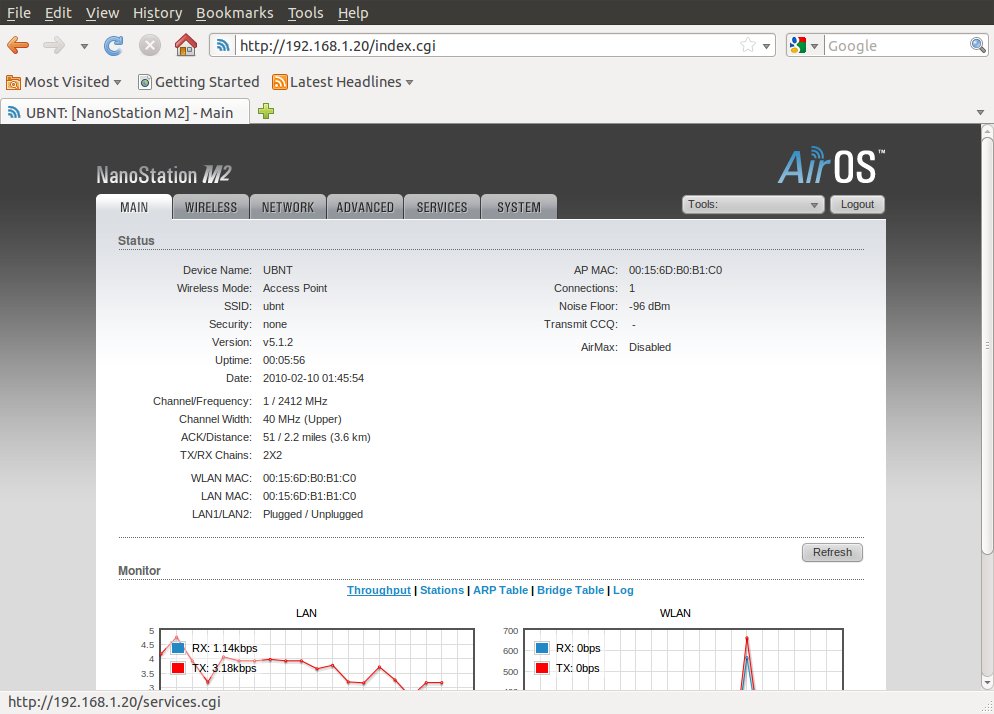Image resolution: width=994 pixels, height=714 pixels.
Task: Open a new tab with the plus icon
Action: (x=266, y=111)
